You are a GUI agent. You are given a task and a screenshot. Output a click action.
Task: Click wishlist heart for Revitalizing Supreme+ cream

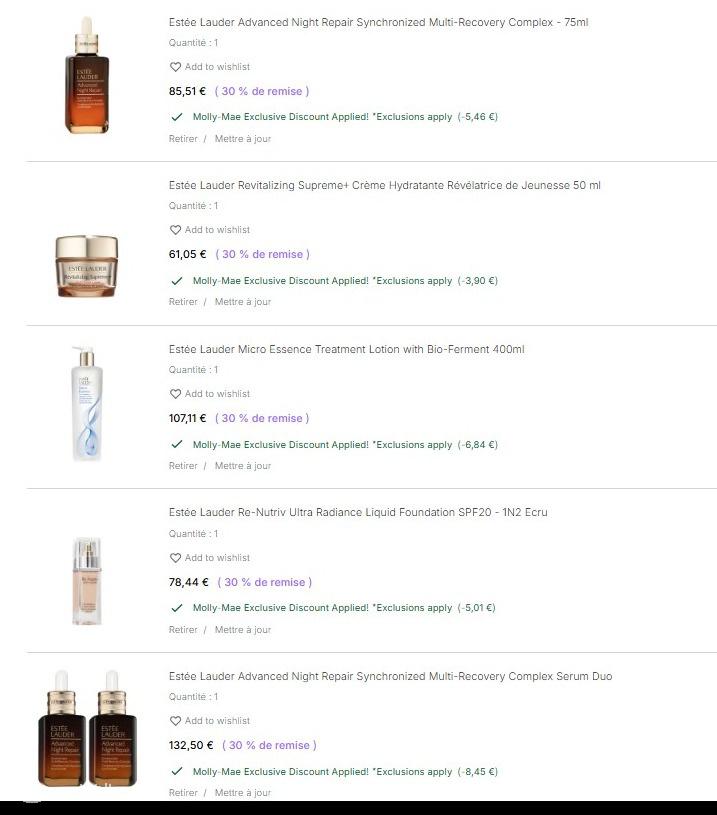coord(175,230)
